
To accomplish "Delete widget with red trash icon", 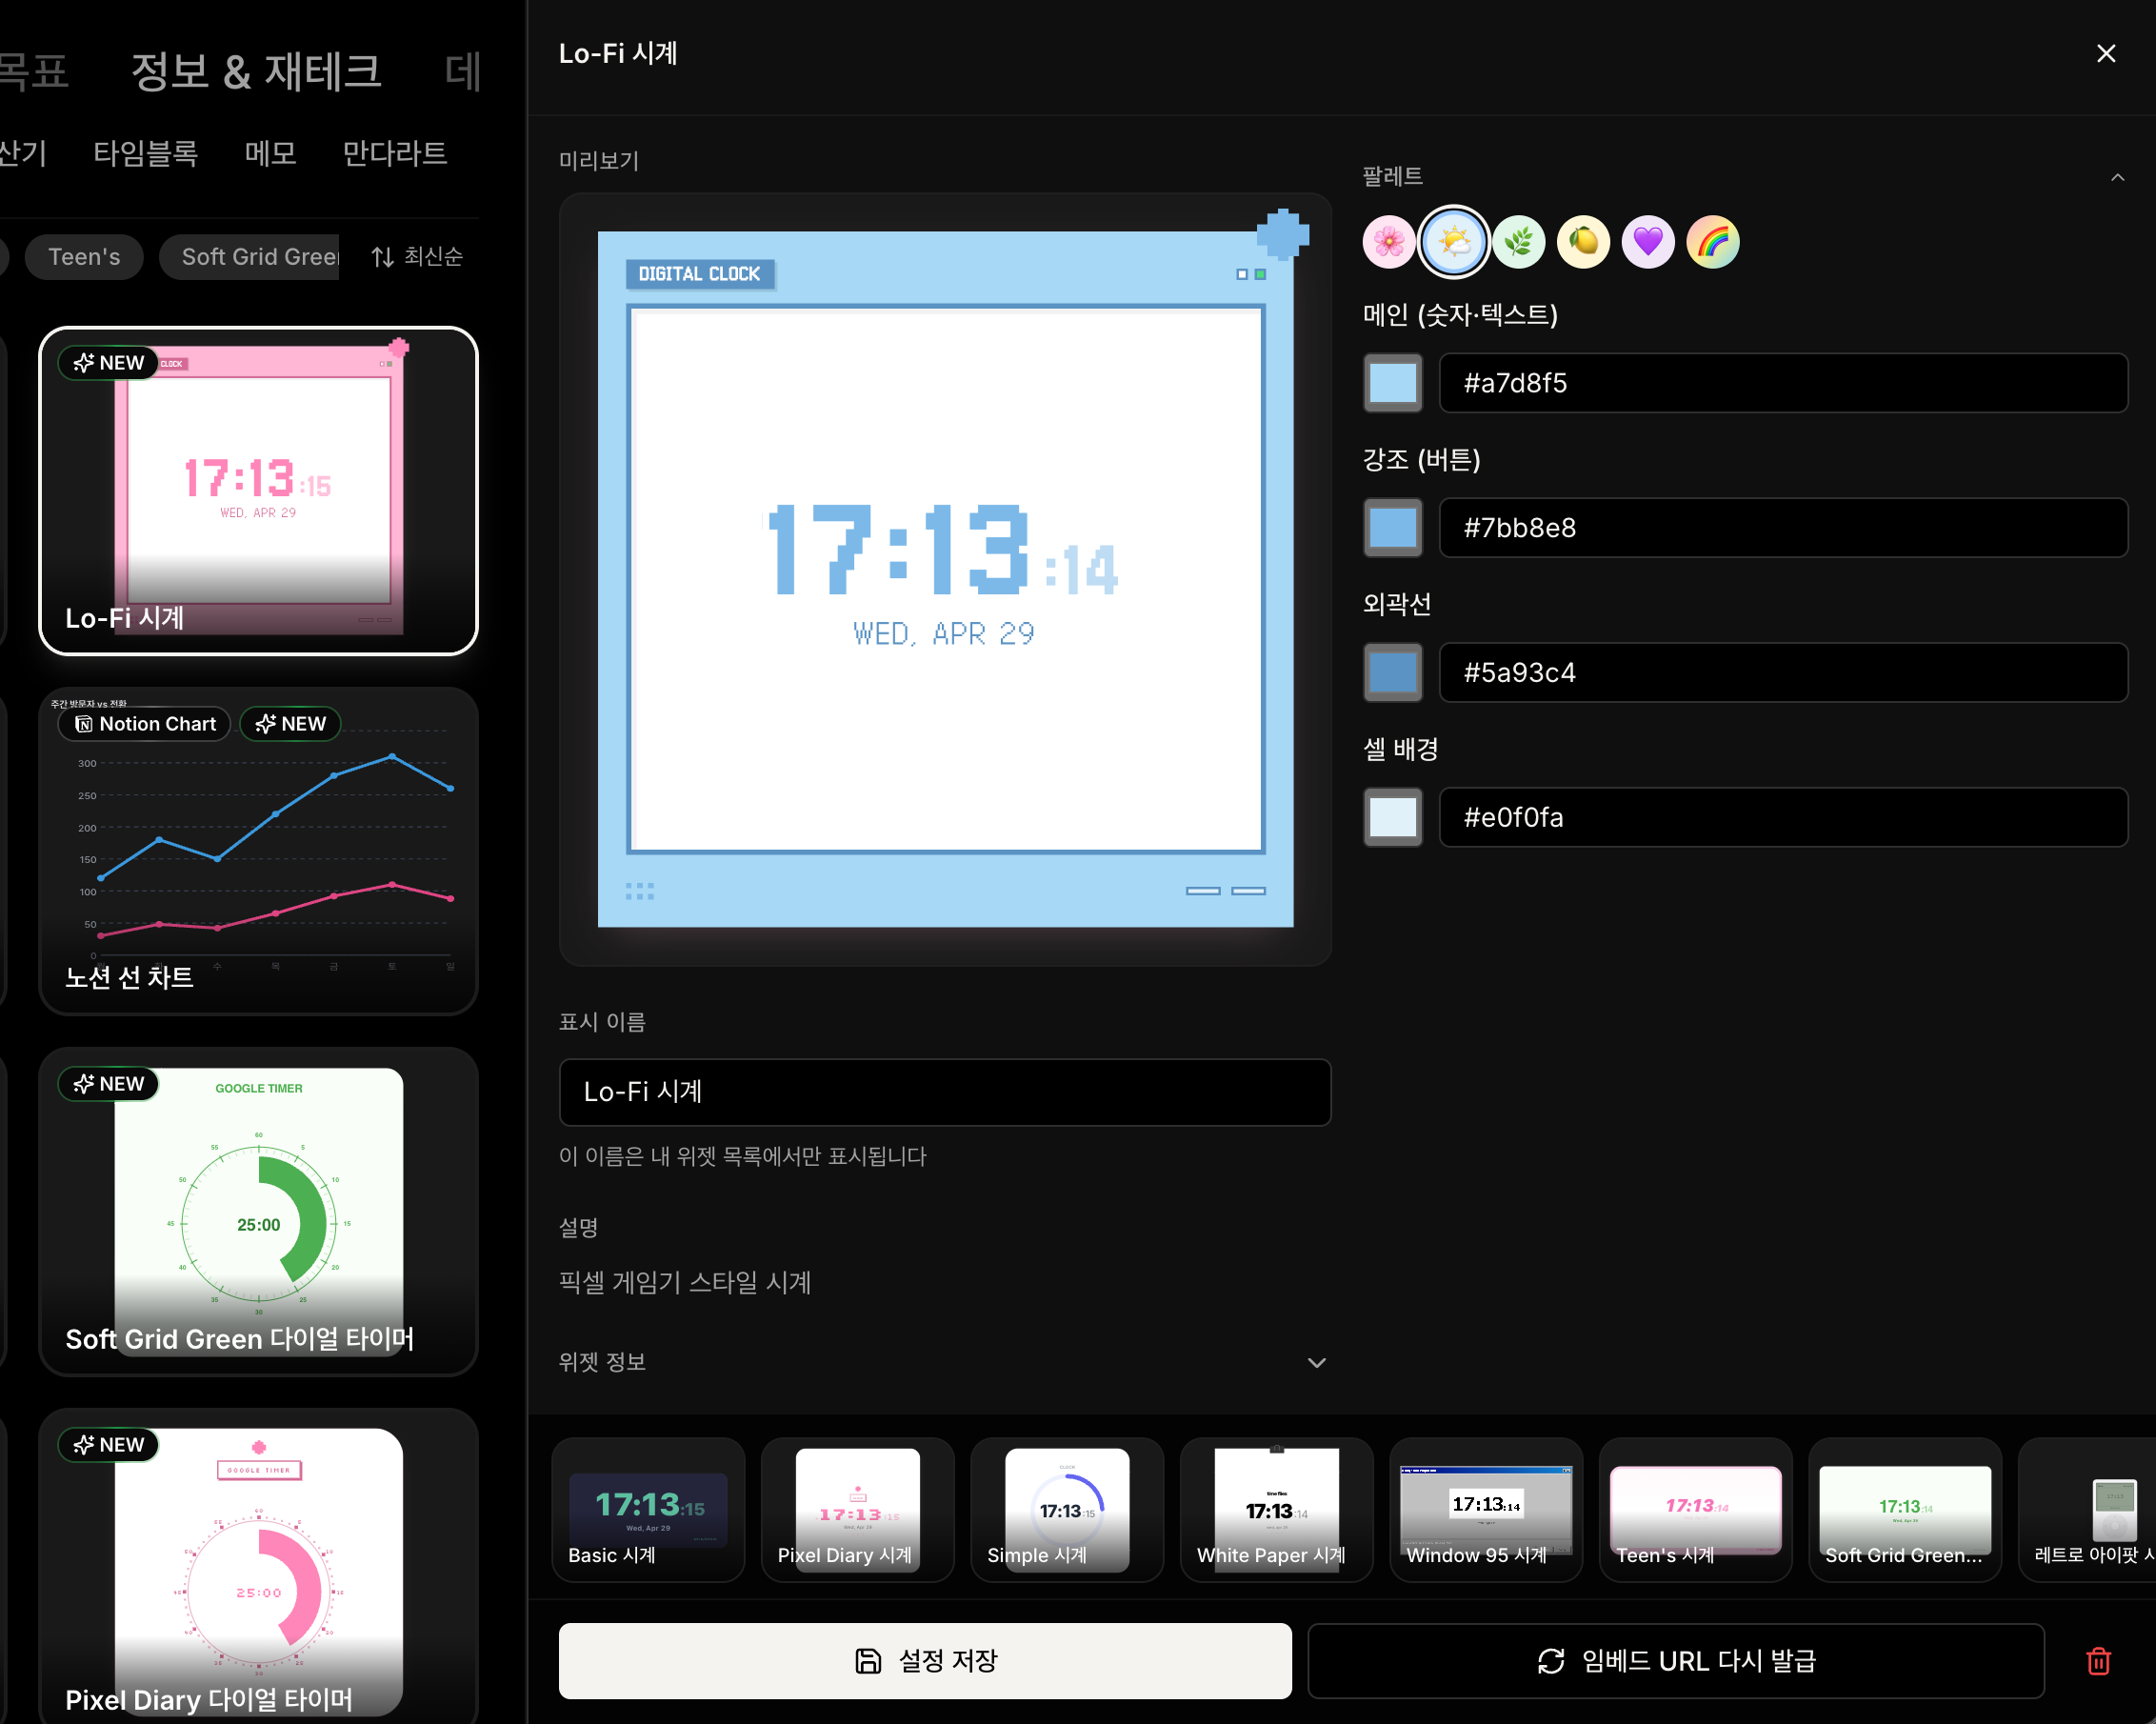I will coord(2098,1661).
